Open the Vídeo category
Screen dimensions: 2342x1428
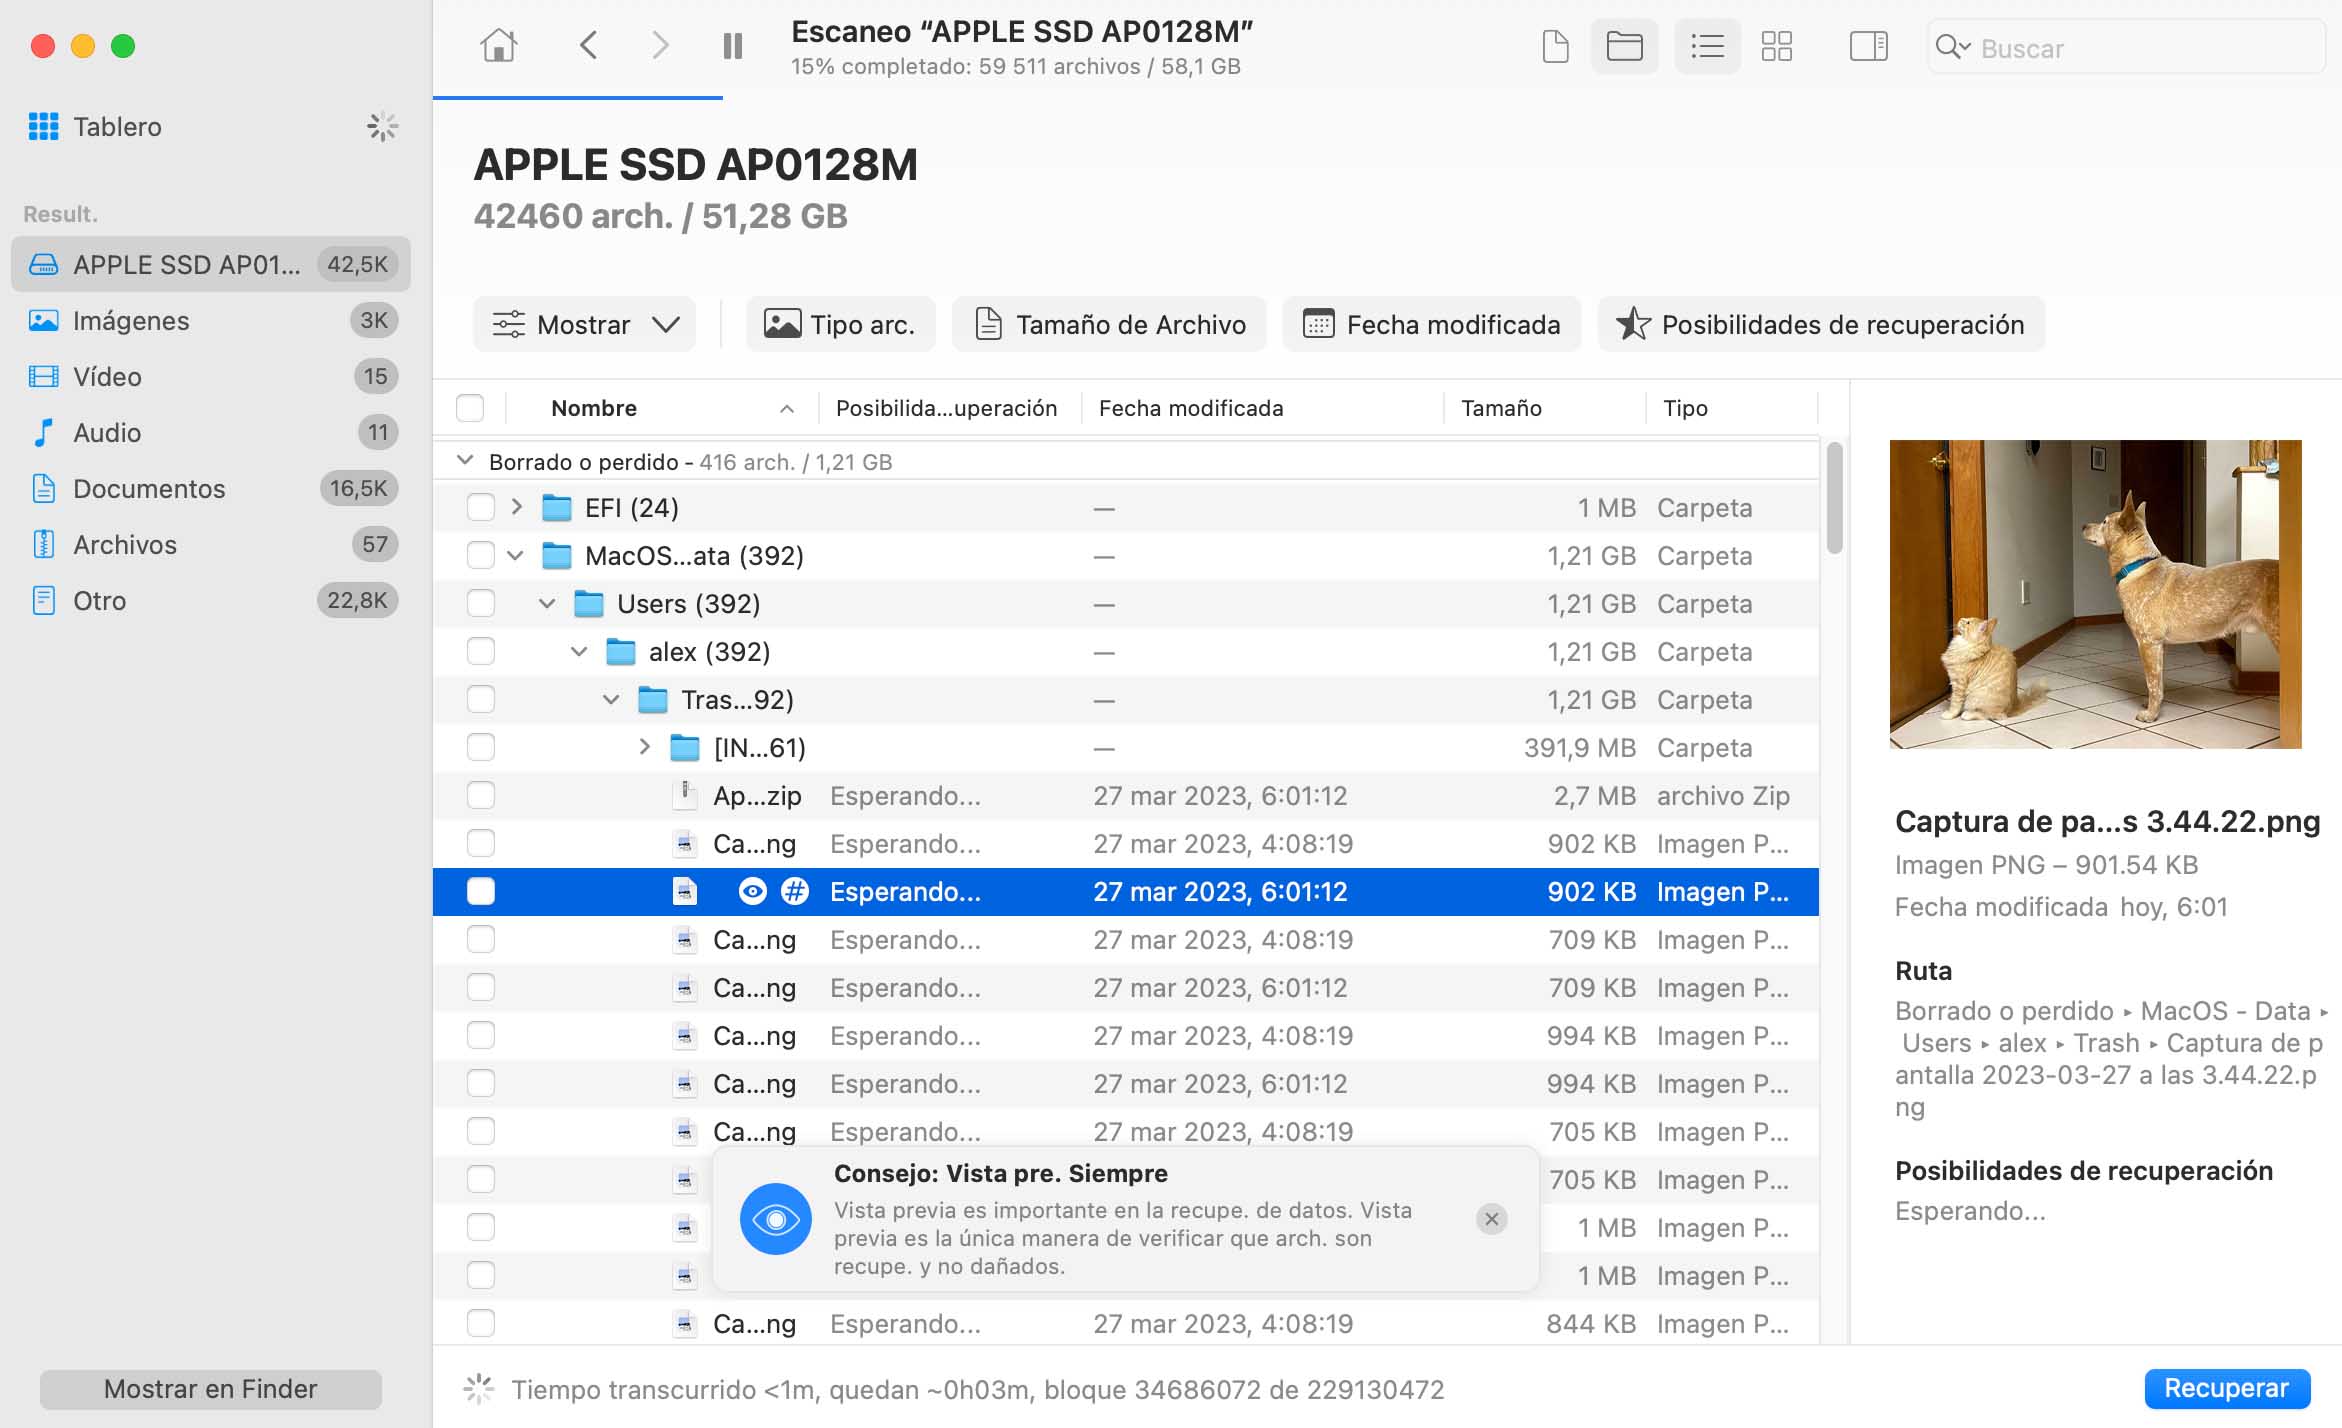[211, 376]
